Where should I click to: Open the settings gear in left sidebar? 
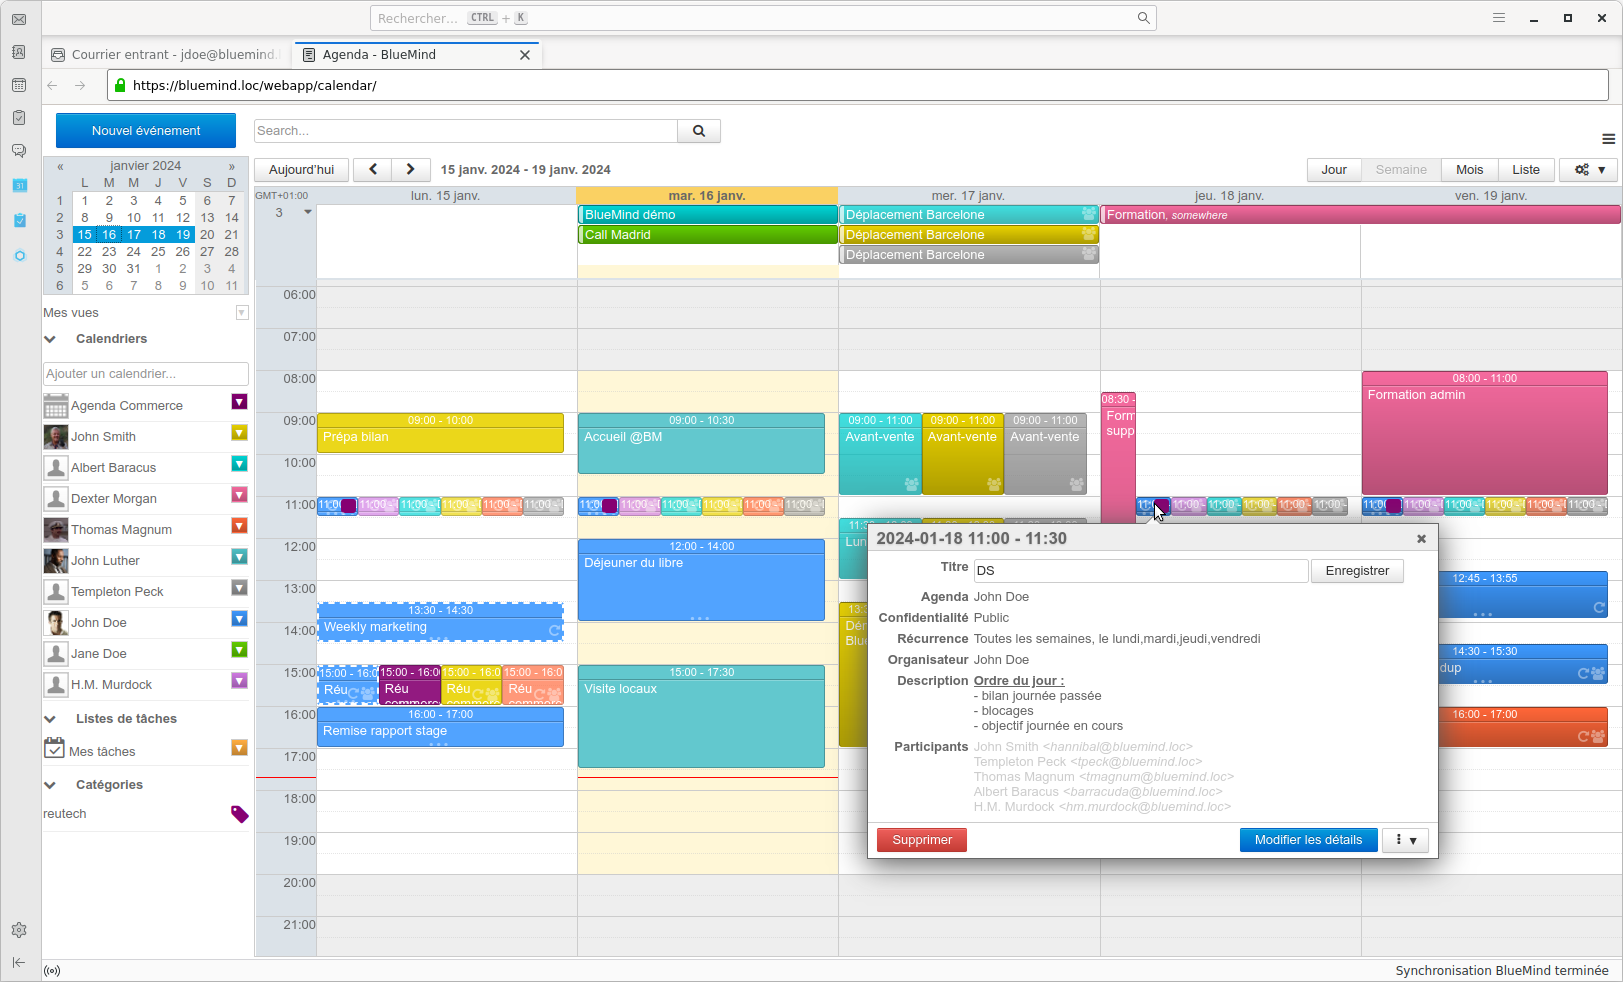pos(19,930)
